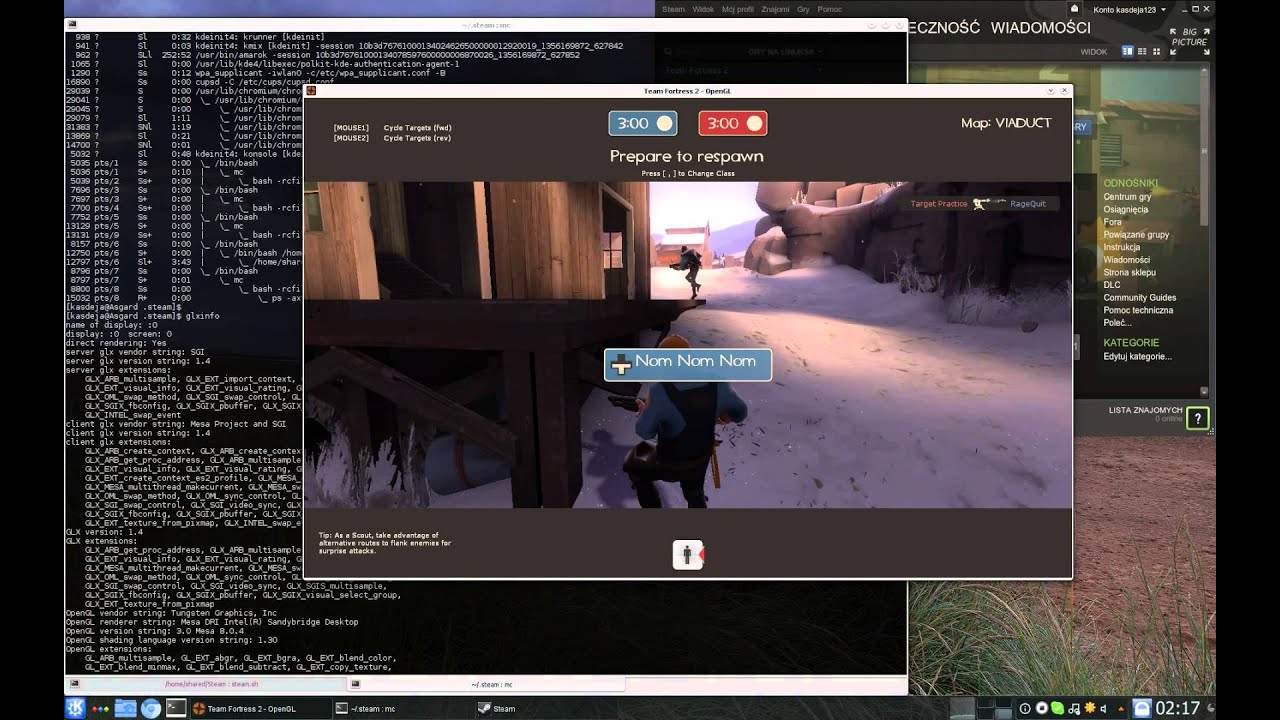Open the Instrukcja link
Screen dimensions: 1280x720
(1121, 247)
